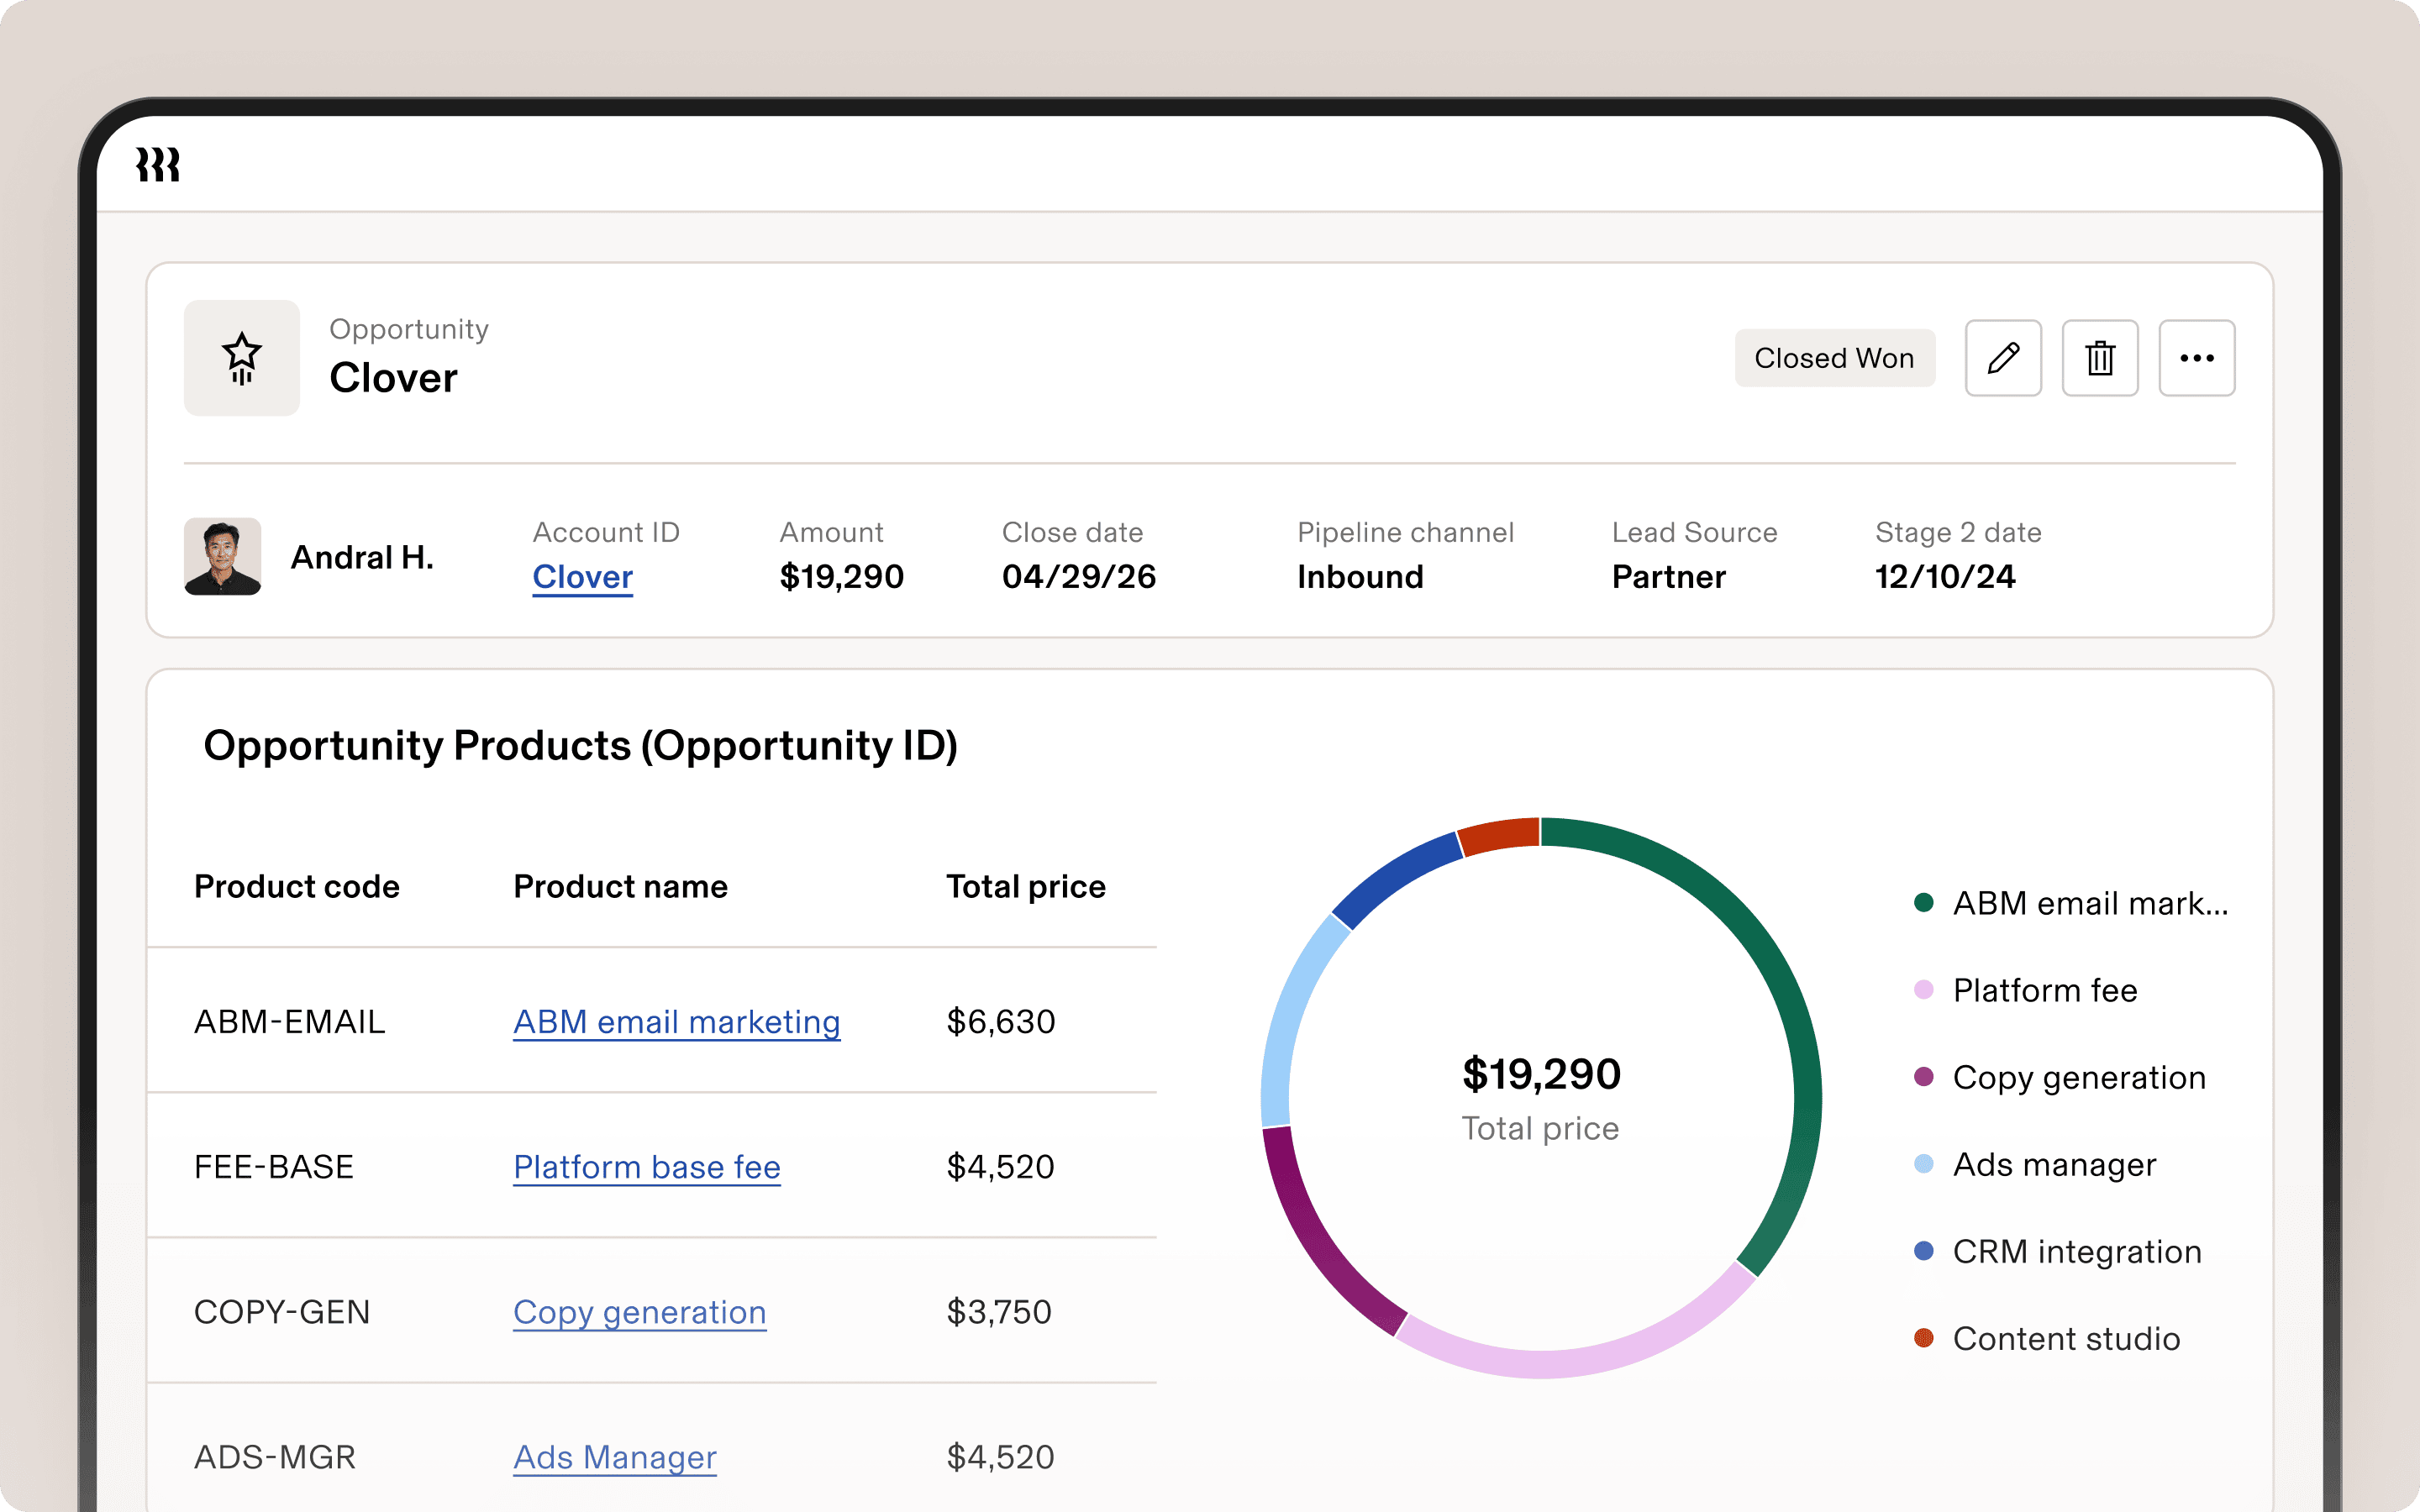Select the ADS-MGR product code cell

click(275, 1457)
